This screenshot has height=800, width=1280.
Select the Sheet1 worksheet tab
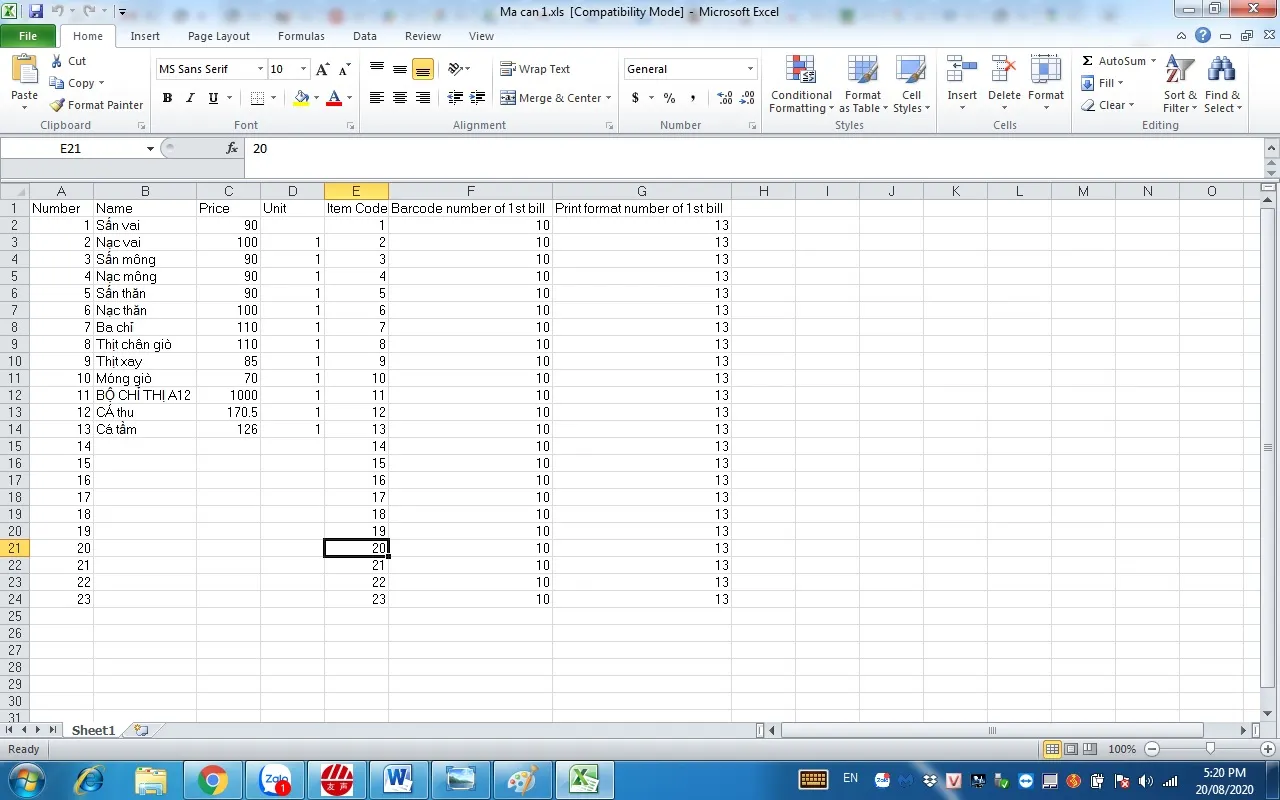(93, 731)
